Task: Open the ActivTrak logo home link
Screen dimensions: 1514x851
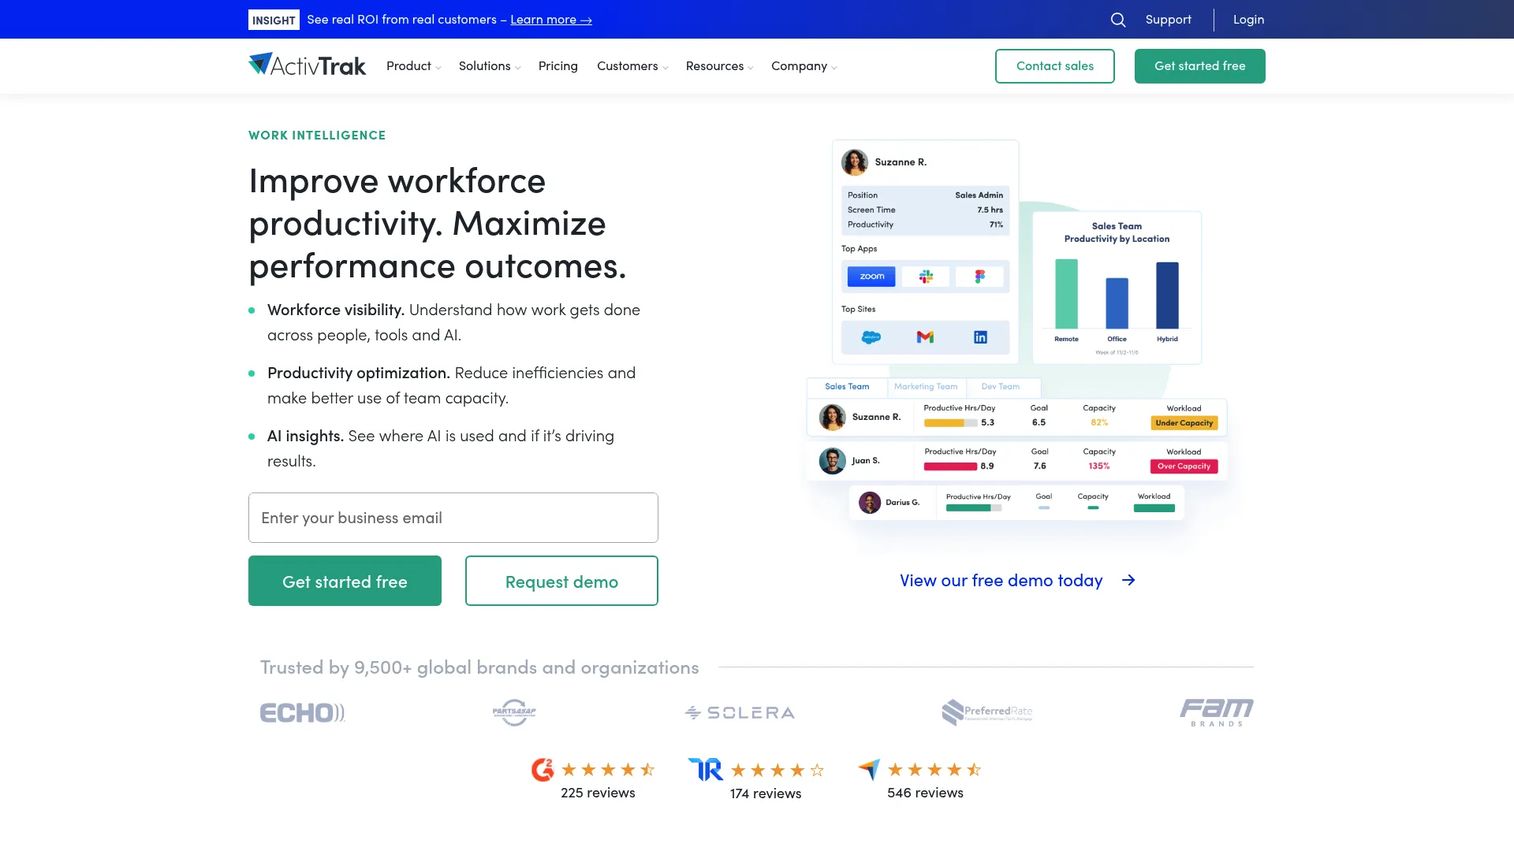Action: pyautogui.click(x=307, y=65)
